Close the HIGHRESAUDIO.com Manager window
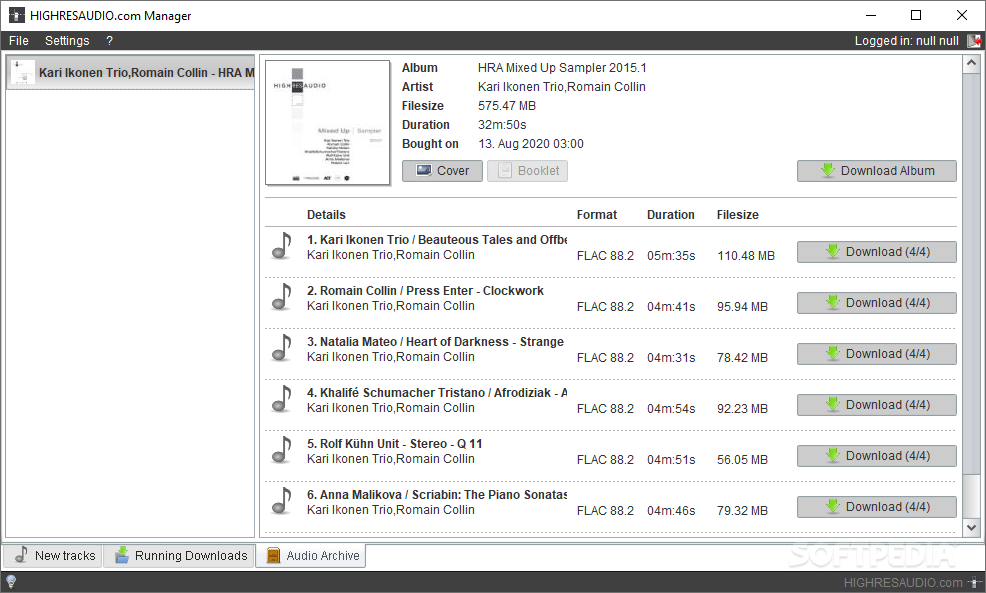This screenshot has height=593, width=986. [x=961, y=16]
